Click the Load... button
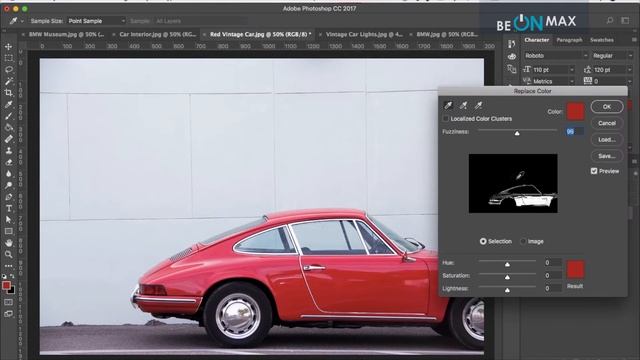Image resolution: width=640 pixels, height=360 pixels. click(607, 140)
